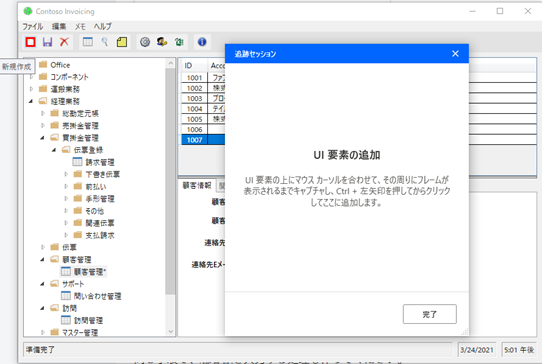Open the 訪問管理 tree item
Screen dimensions: 542x364
click(x=88, y=320)
